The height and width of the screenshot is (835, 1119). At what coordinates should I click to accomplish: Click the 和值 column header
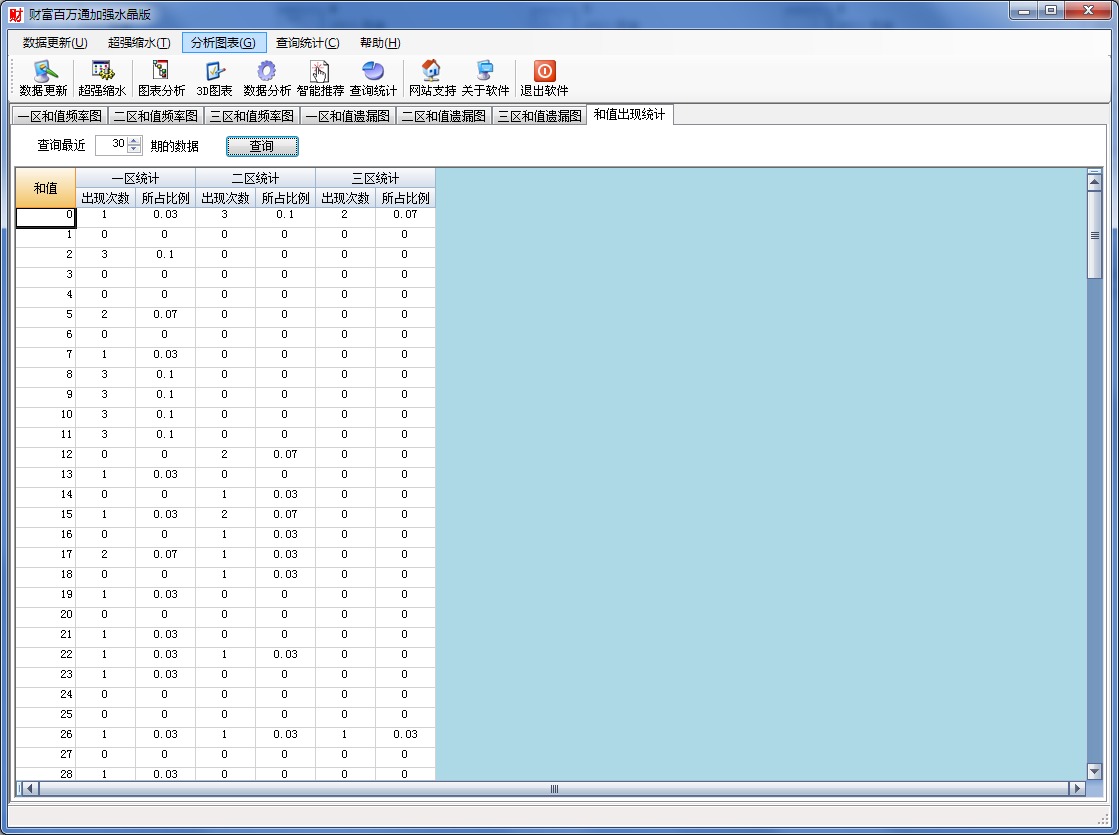(x=45, y=188)
